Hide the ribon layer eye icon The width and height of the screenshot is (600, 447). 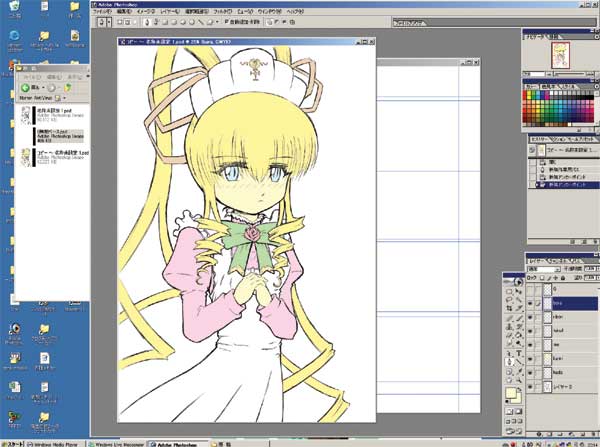click(530, 317)
